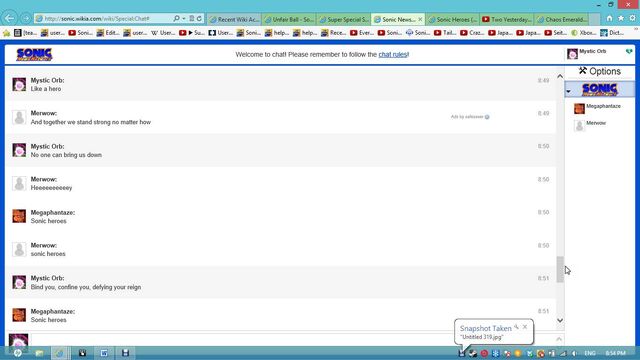The height and width of the screenshot is (360, 640).
Task: Switch to the Chaos Emerald... tab
Action: tap(562, 19)
